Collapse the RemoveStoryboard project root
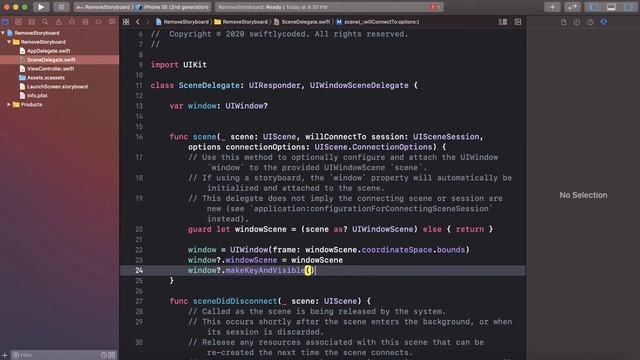Screen dimensions: 640x360 (x=3, y=33)
